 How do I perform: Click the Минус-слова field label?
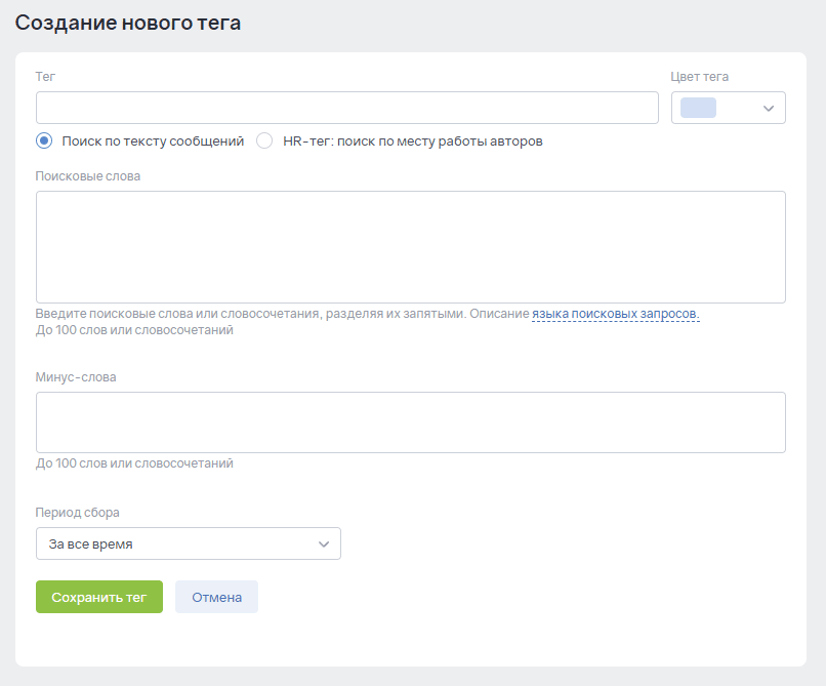pyautogui.click(x=76, y=377)
